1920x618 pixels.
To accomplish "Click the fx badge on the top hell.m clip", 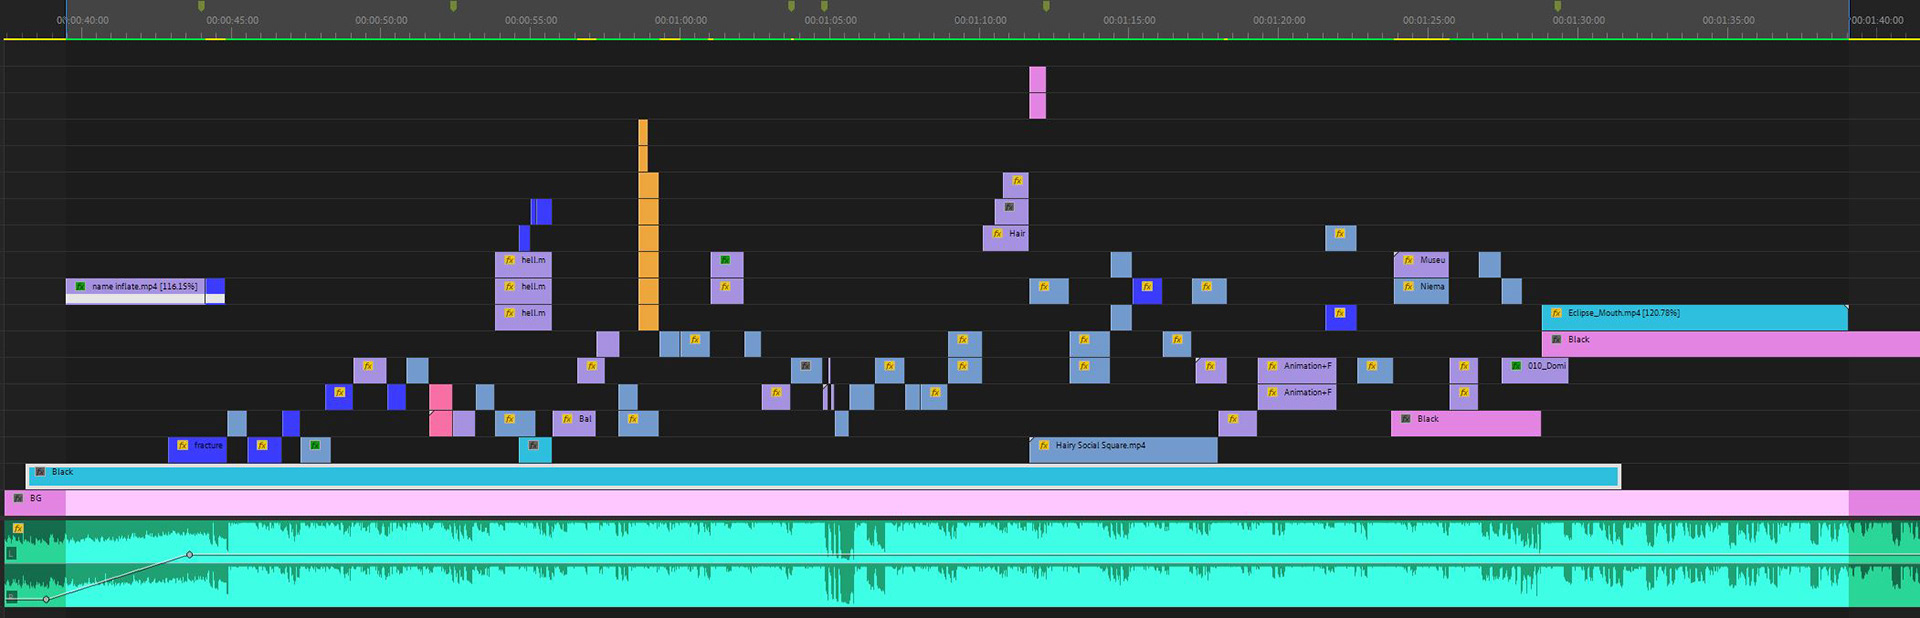I will [x=509, y=260].
